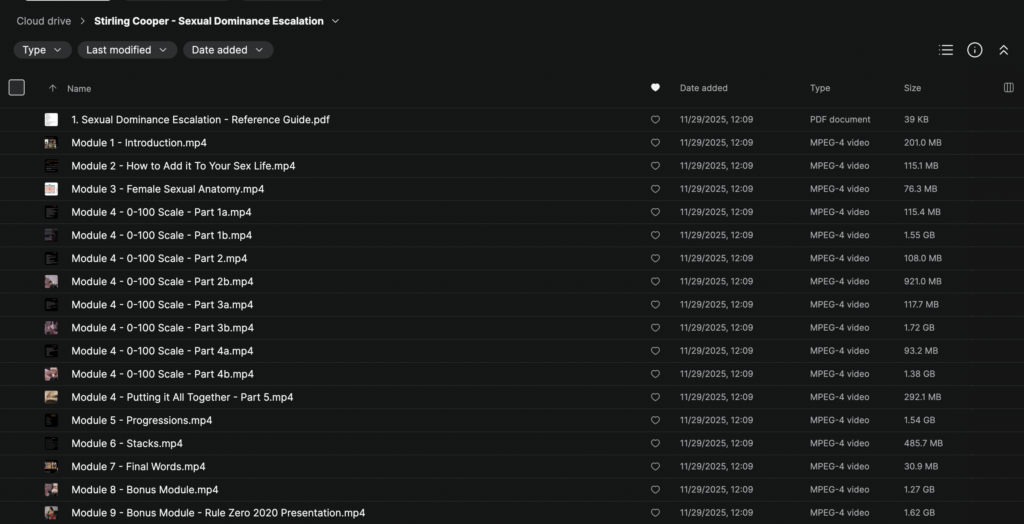The image size is (1024, 524).
Task: Click the collapse arrows icon
Action: (1004, 50)
